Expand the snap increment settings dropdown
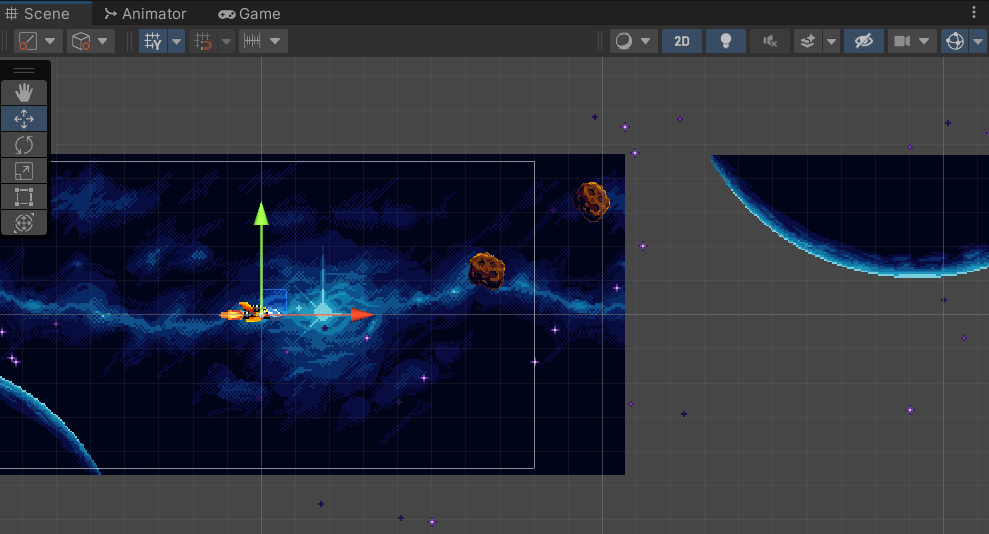The width and height of the screenshot is (989, 534). coord(276,42)
